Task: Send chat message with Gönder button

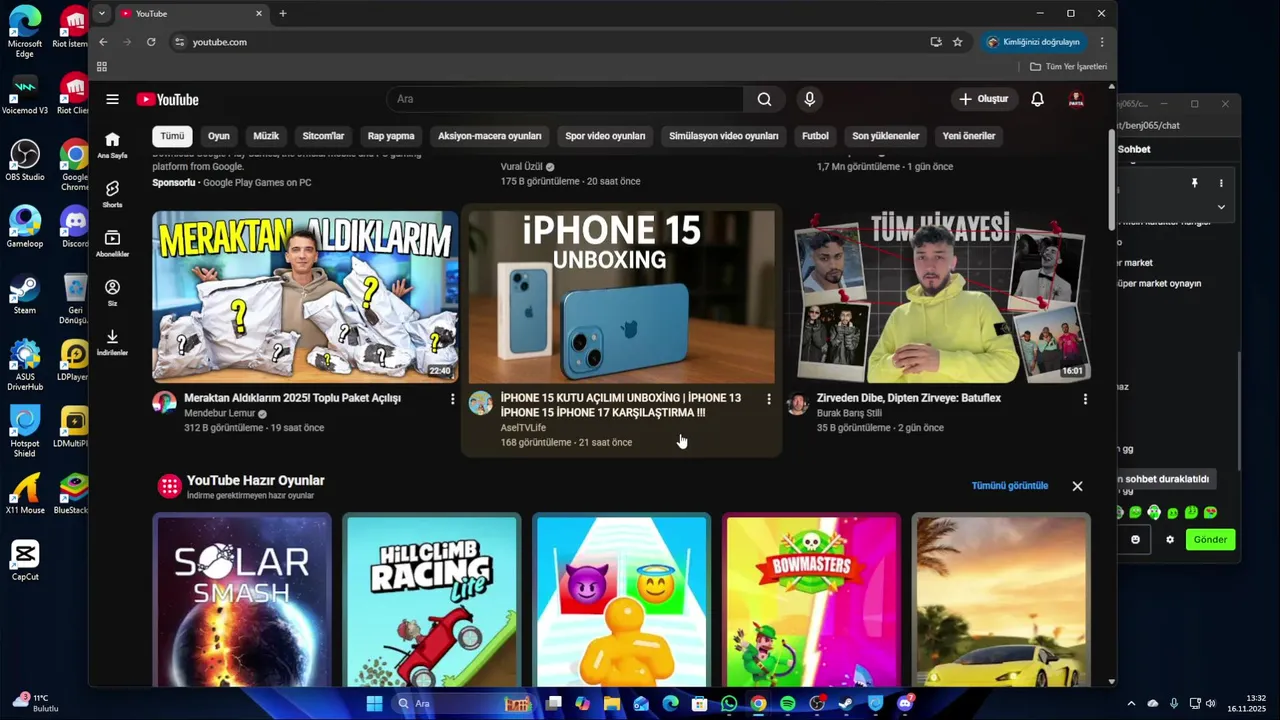Action: tap(1210, 540)
